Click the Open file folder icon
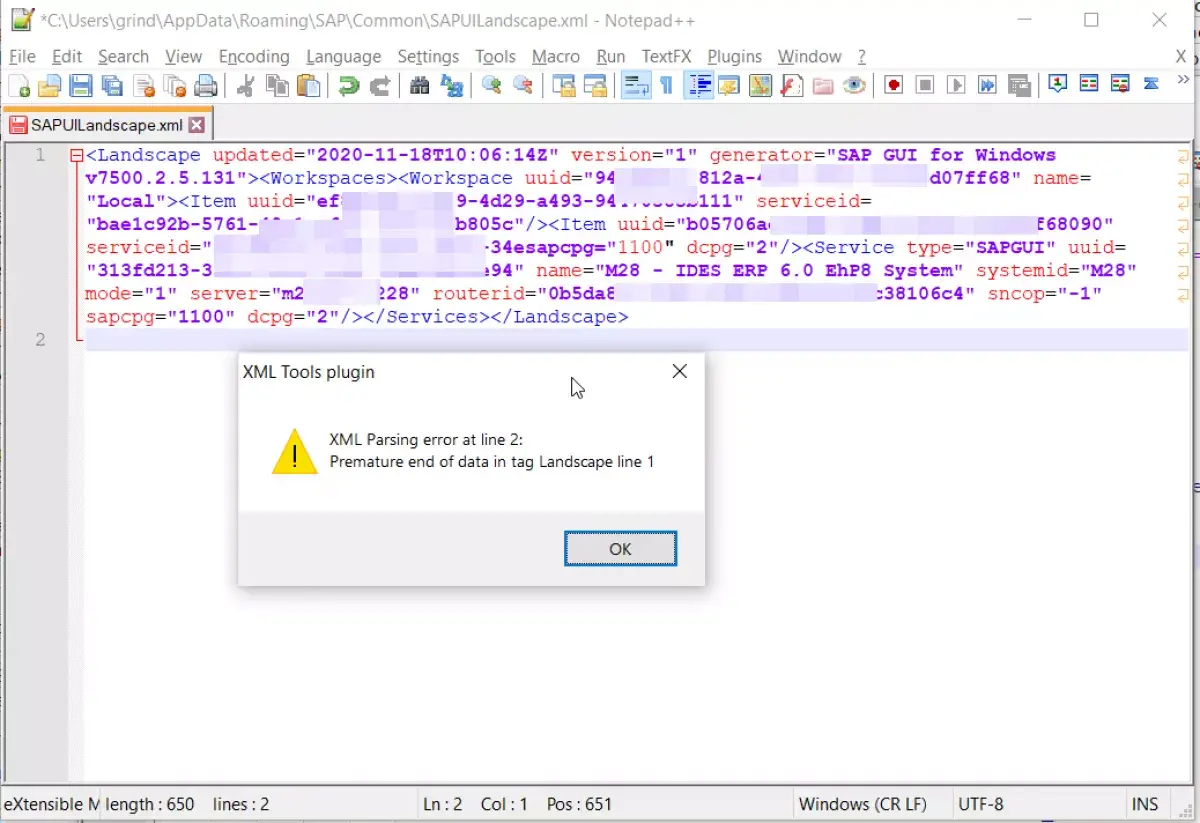This screenshot has height=823, width=1200. pos(50,86)
